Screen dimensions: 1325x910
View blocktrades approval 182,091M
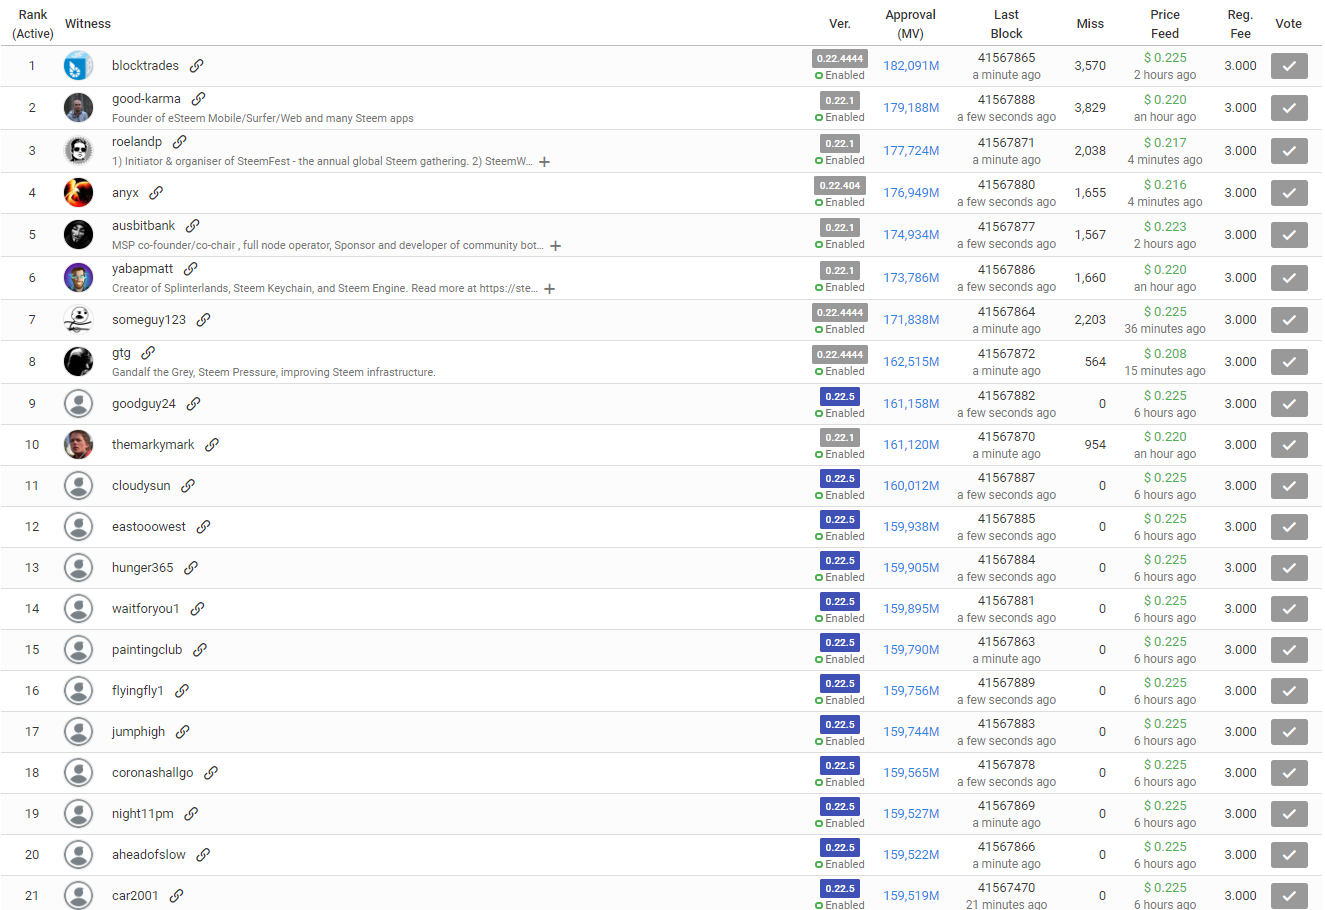[911, 66]
